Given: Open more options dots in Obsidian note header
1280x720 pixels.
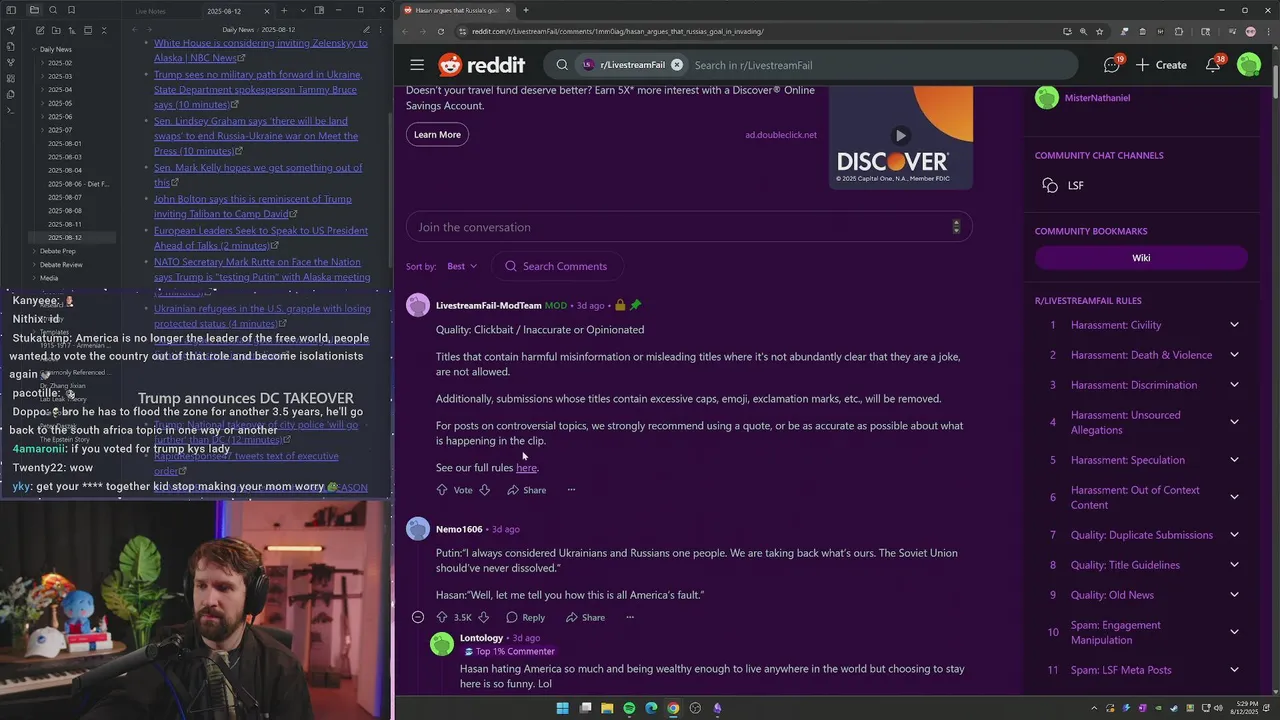Looking at the screenshot, I should tap(382, 30).
